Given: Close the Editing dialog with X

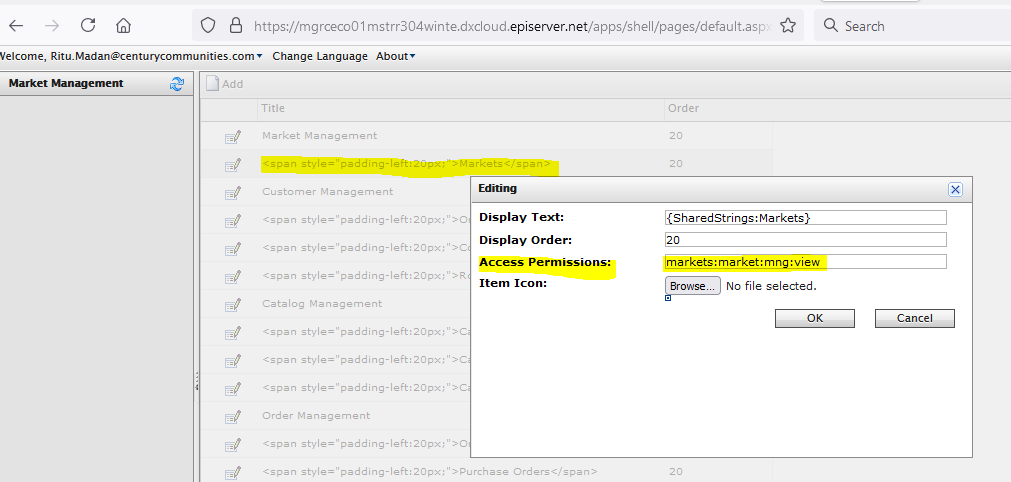Looking at the screenshot, I should click(955, 188).
